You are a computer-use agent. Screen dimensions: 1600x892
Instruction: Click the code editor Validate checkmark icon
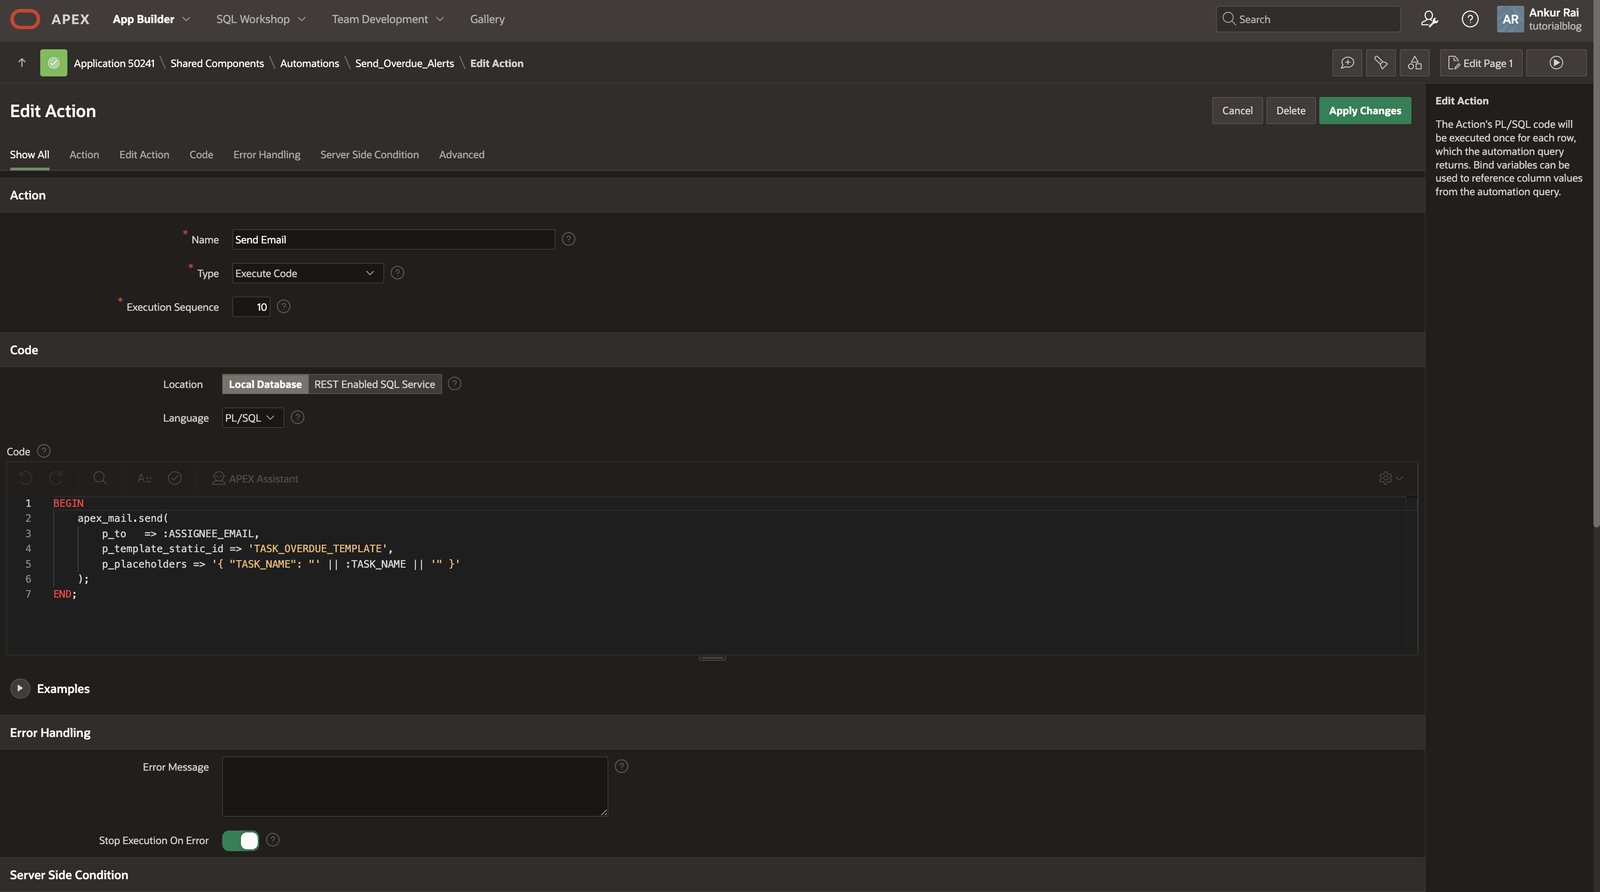tap(175, 478)
